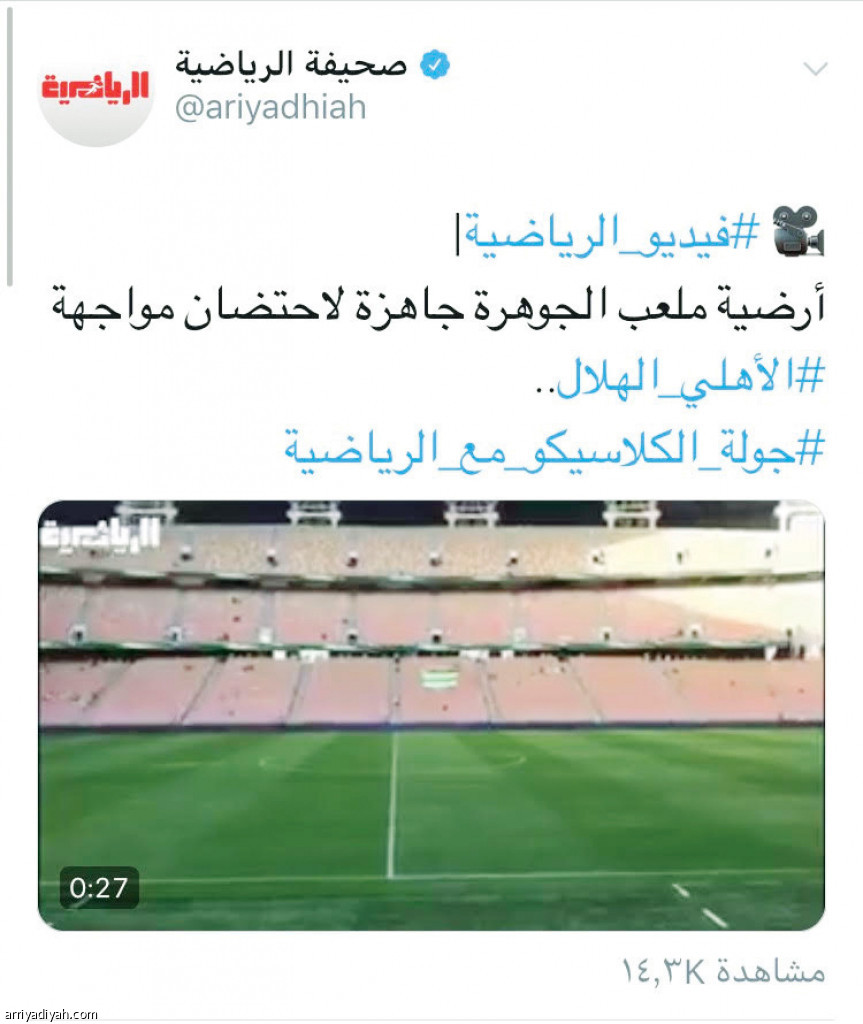Open the tweet options chevron menu
The width and height of the screenshot is (863, 1024).
(x=815, y=68)
